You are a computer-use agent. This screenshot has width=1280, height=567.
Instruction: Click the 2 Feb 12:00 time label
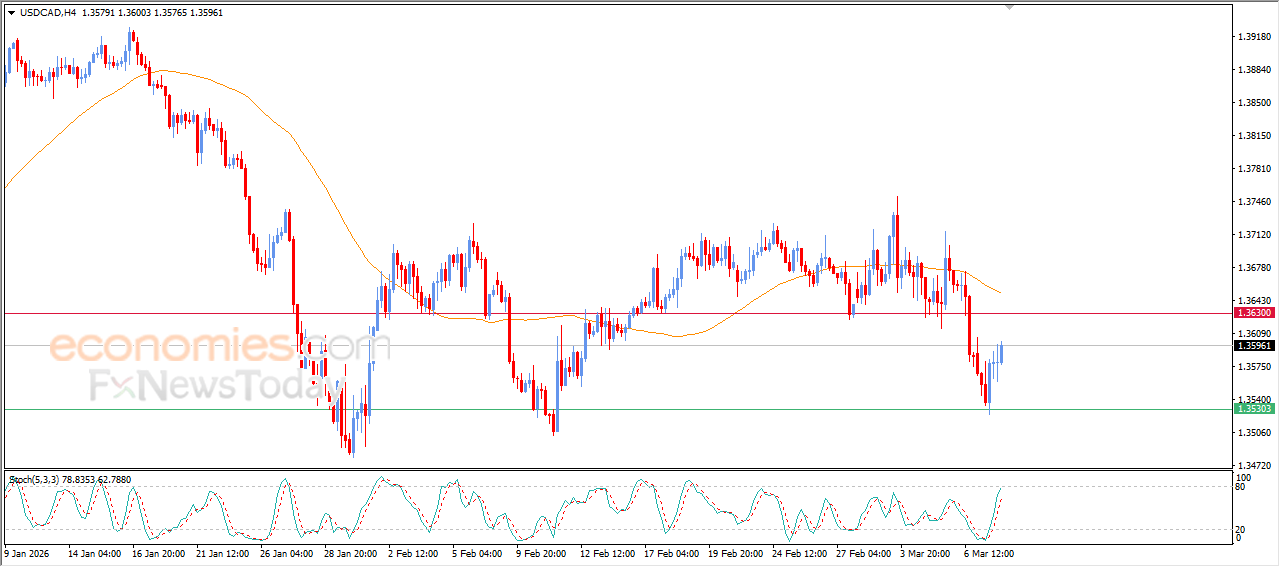[x=412, y=552]
